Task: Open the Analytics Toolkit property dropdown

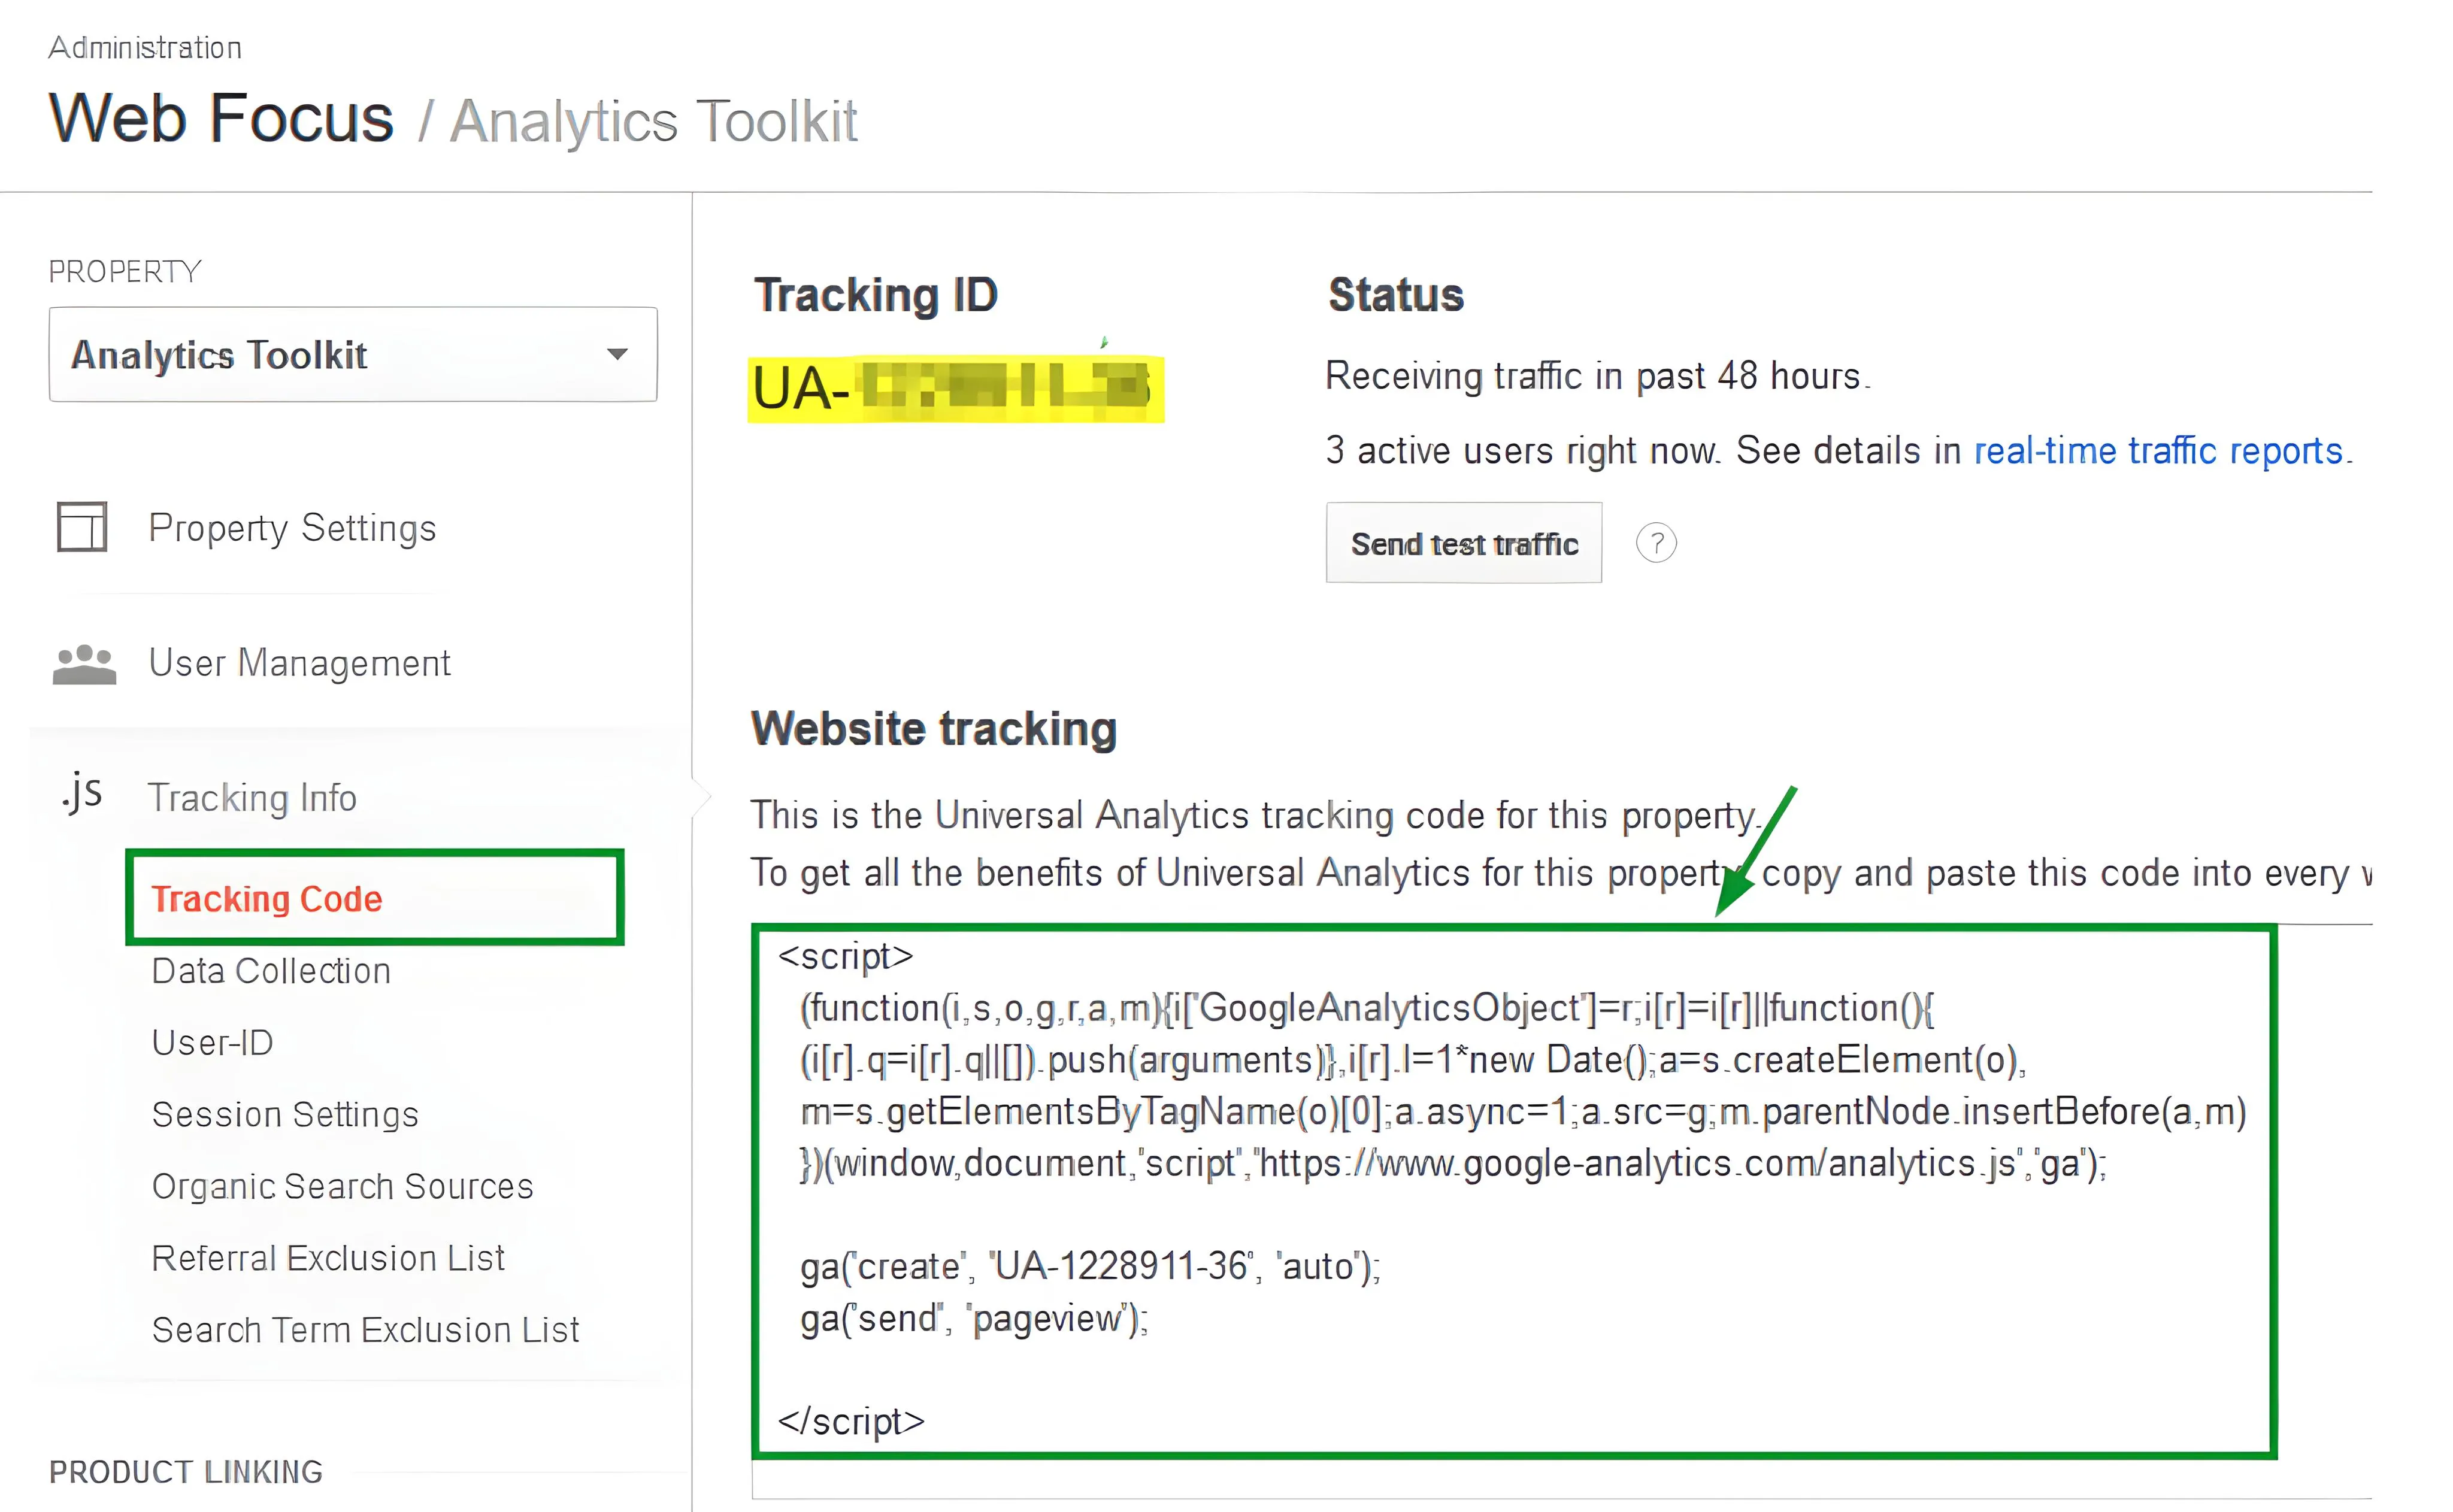Action: click(352, 354)
